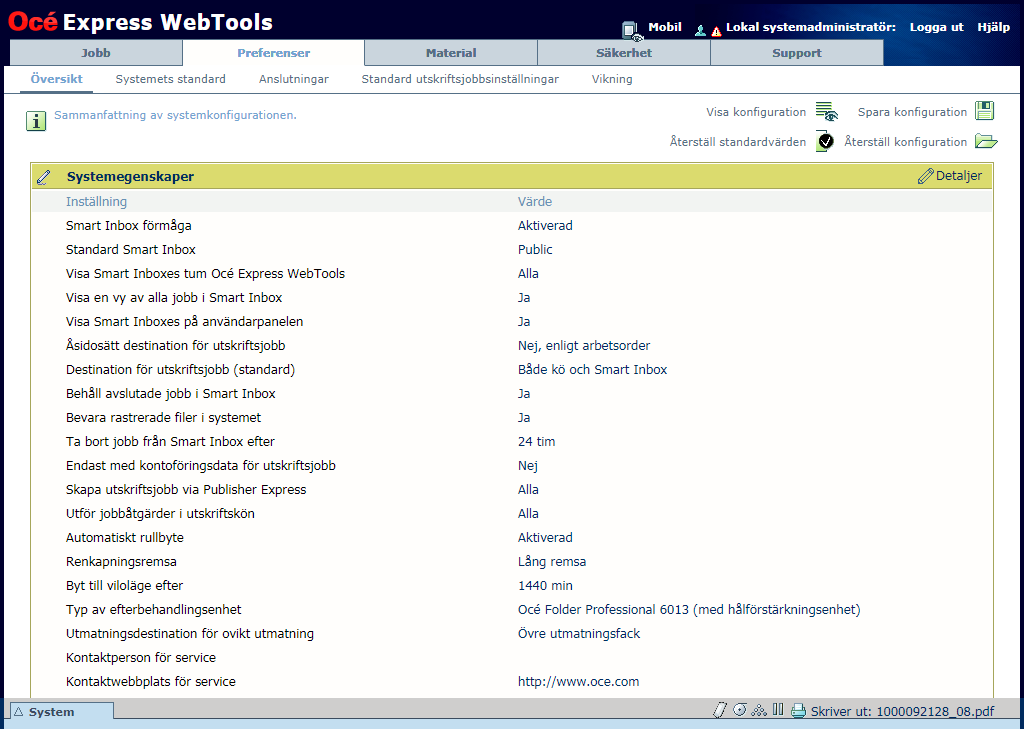Image resolution: width=1024 pixels, height=729 pixels.
Task: Open the Jobb tab
Action: click(96, 53)
